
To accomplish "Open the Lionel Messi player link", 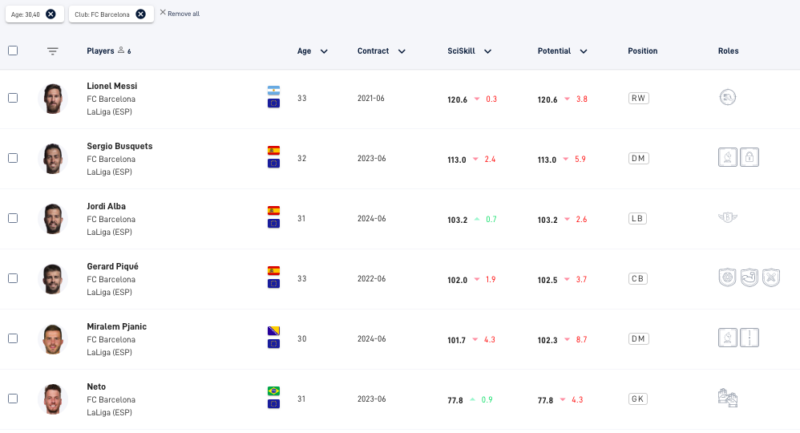I will [112, 86].
